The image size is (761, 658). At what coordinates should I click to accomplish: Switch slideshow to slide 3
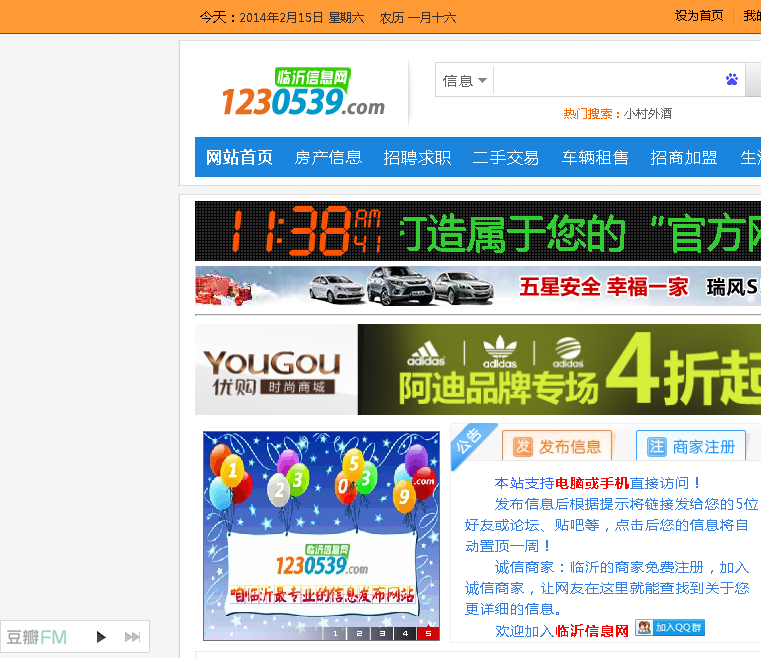click(382, 633)
